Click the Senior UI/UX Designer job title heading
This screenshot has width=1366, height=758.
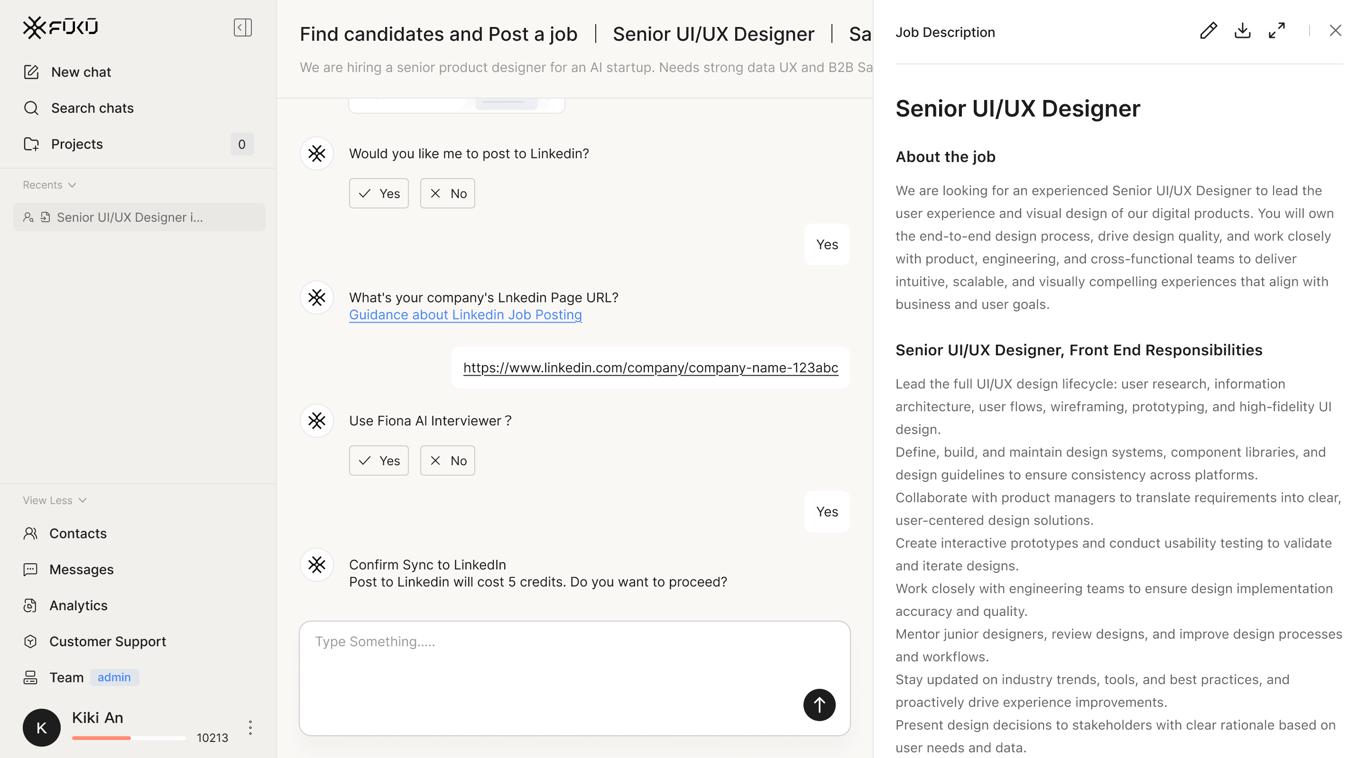1017,108
